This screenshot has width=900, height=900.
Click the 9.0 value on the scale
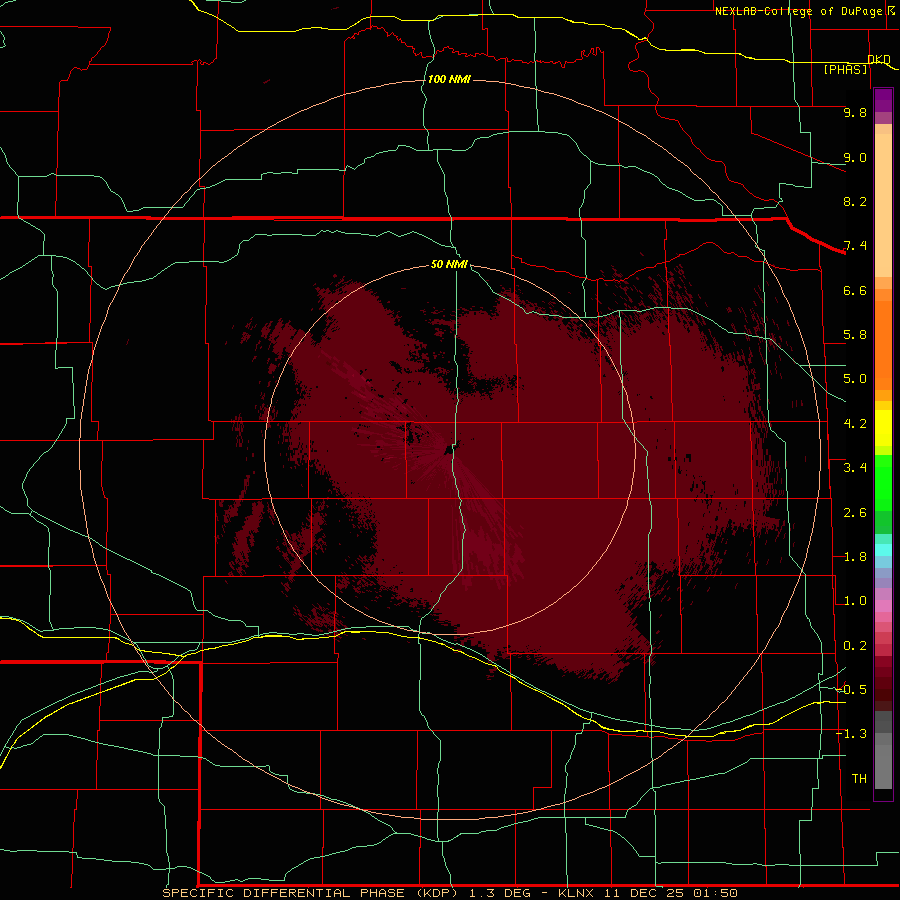[x=855, y=157]
